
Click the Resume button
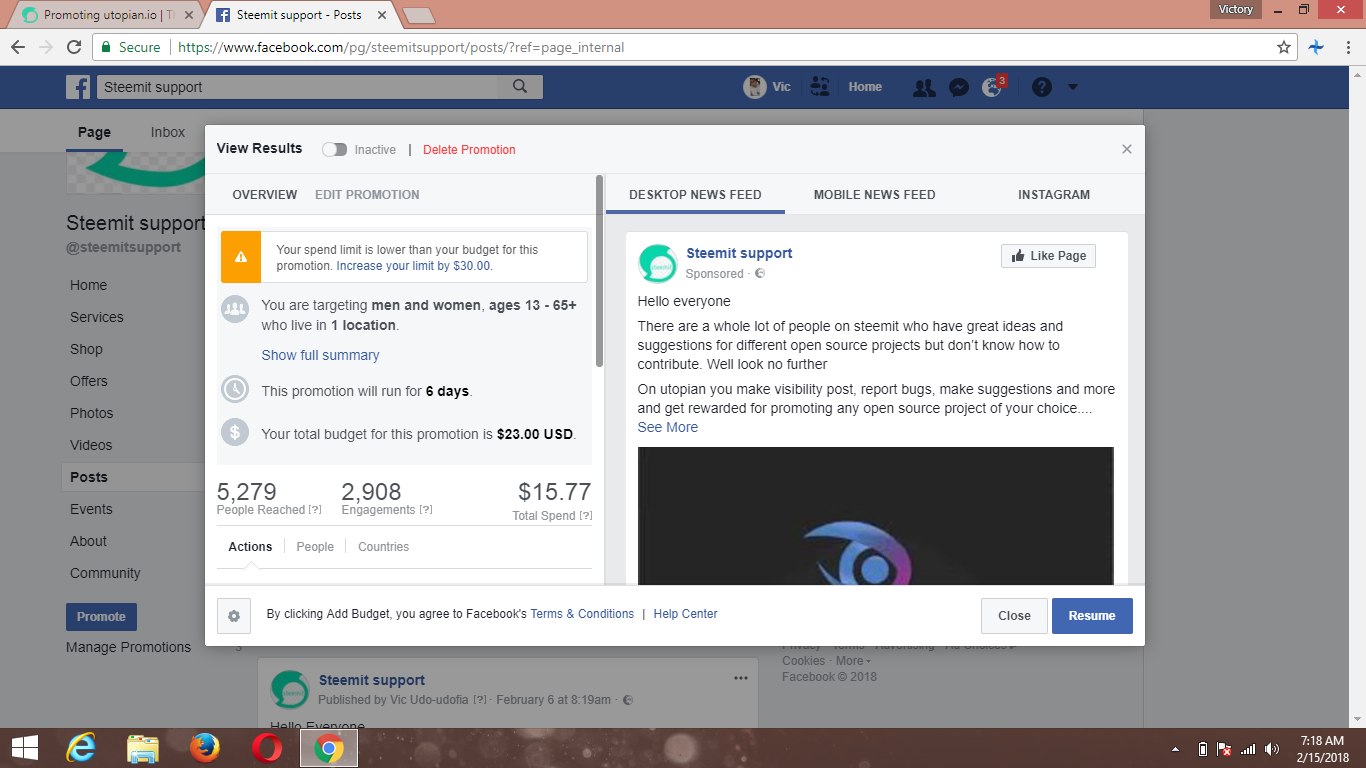coord(1092,615)
